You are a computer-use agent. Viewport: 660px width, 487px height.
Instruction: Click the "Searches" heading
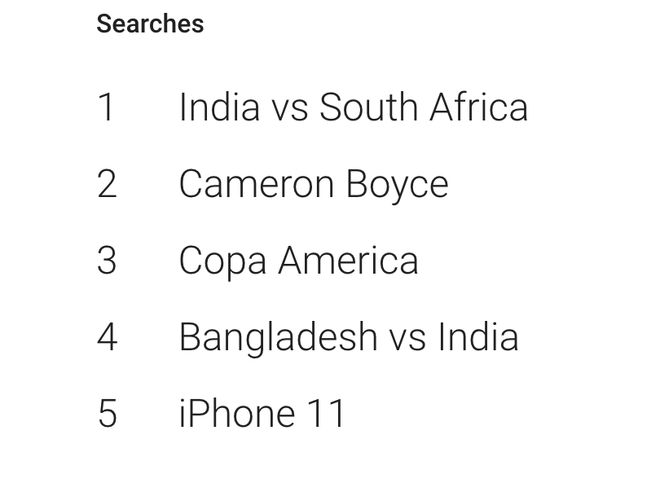[x=150, y=24]
